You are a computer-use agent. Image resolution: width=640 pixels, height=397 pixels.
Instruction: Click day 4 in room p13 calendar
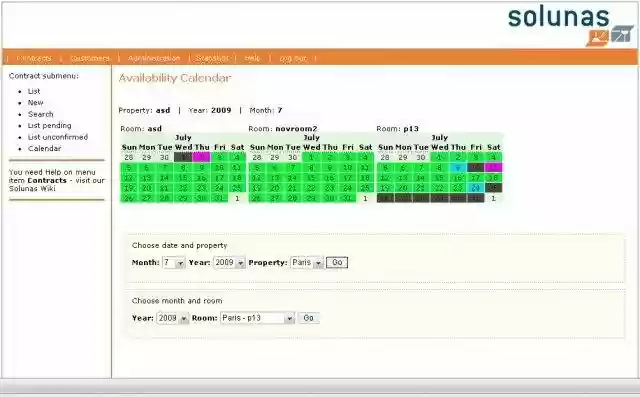point(493,157)
